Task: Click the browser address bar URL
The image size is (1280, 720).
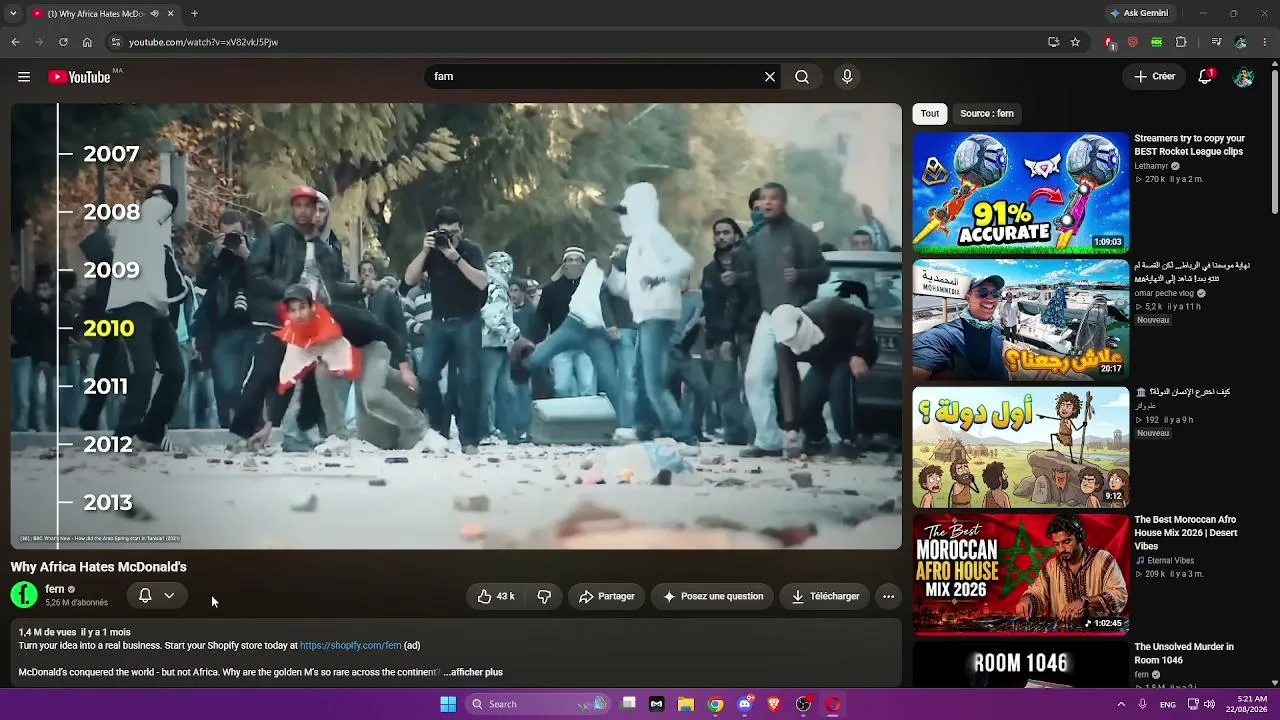Action: [x=203, y=42]
